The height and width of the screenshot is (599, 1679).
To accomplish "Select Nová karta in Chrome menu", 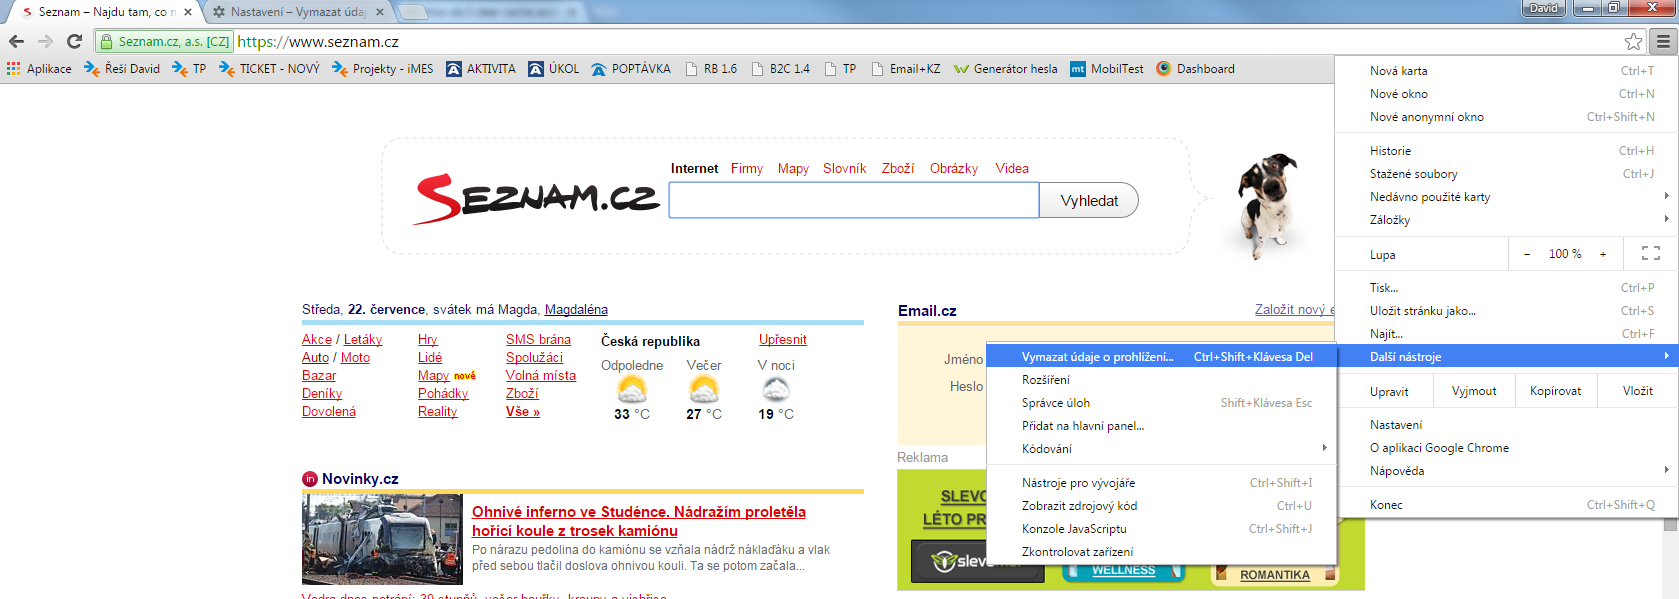I will point(1506,71).
